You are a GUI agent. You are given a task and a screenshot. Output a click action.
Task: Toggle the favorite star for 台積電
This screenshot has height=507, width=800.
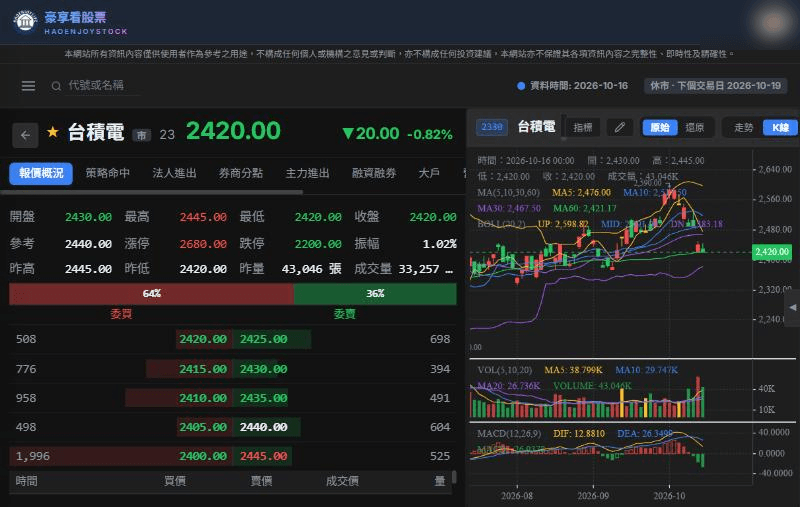53,133
